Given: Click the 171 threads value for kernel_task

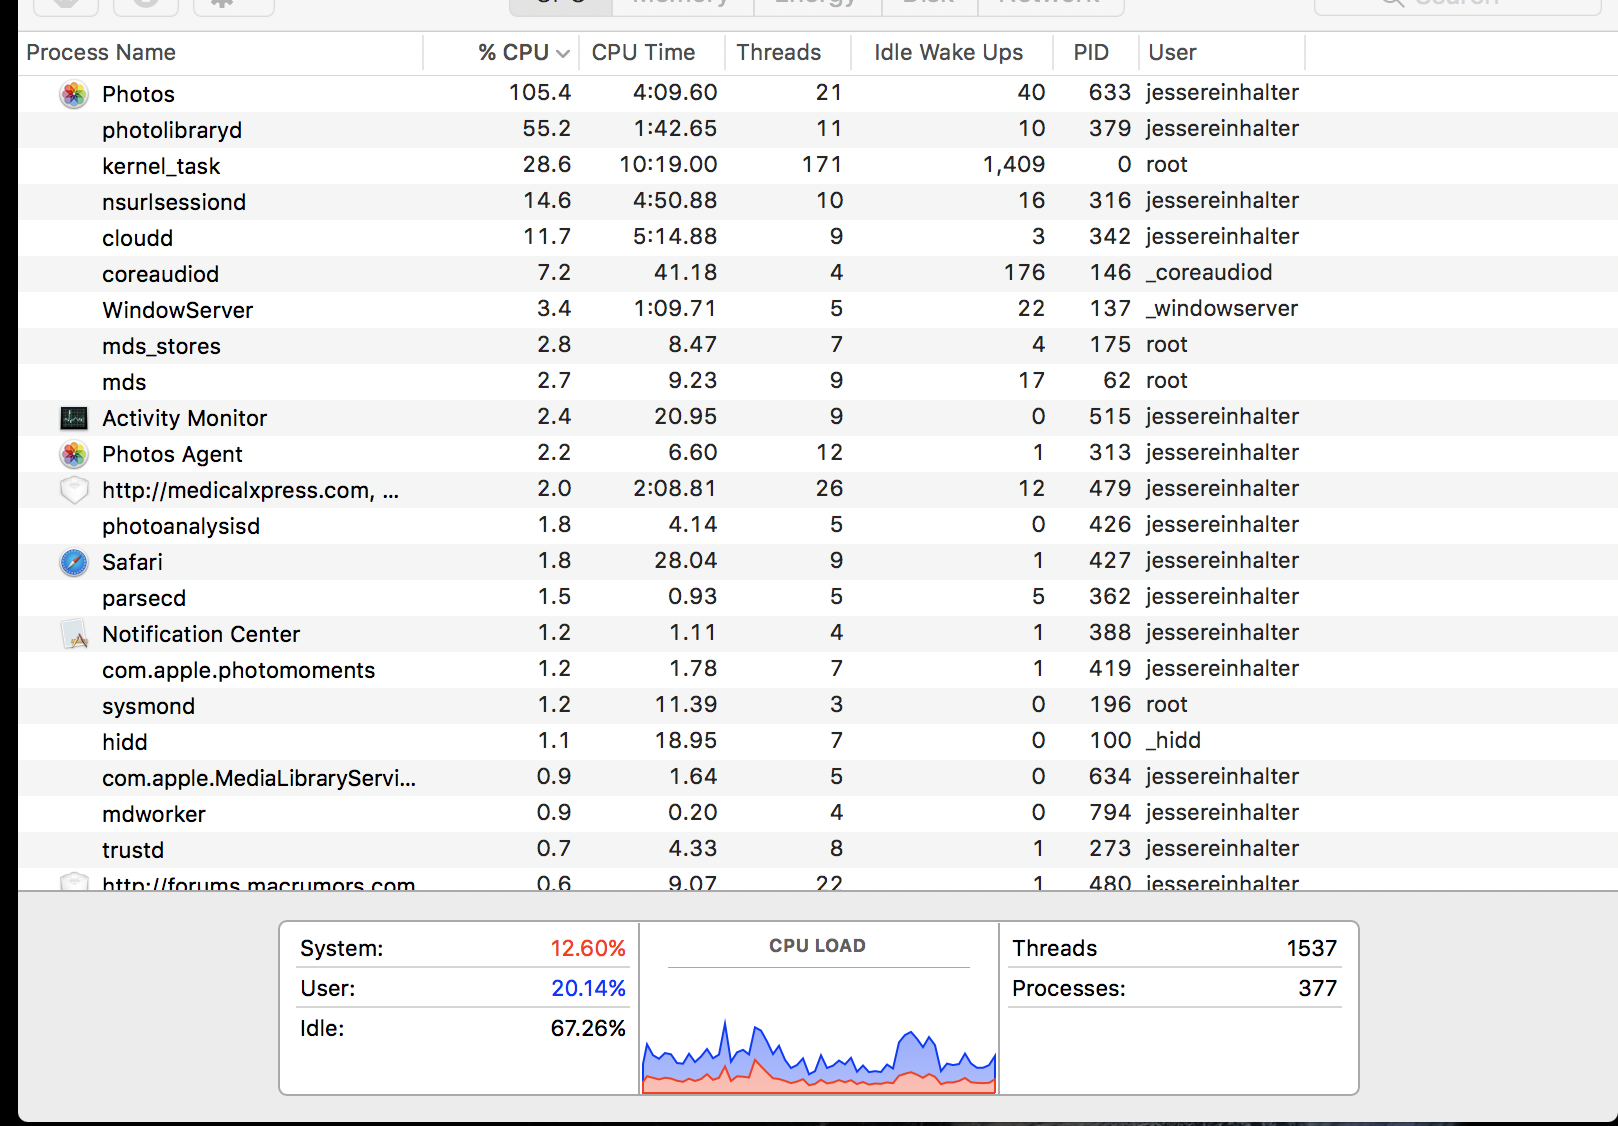Looking at the screenshot, I should point(822,165).
